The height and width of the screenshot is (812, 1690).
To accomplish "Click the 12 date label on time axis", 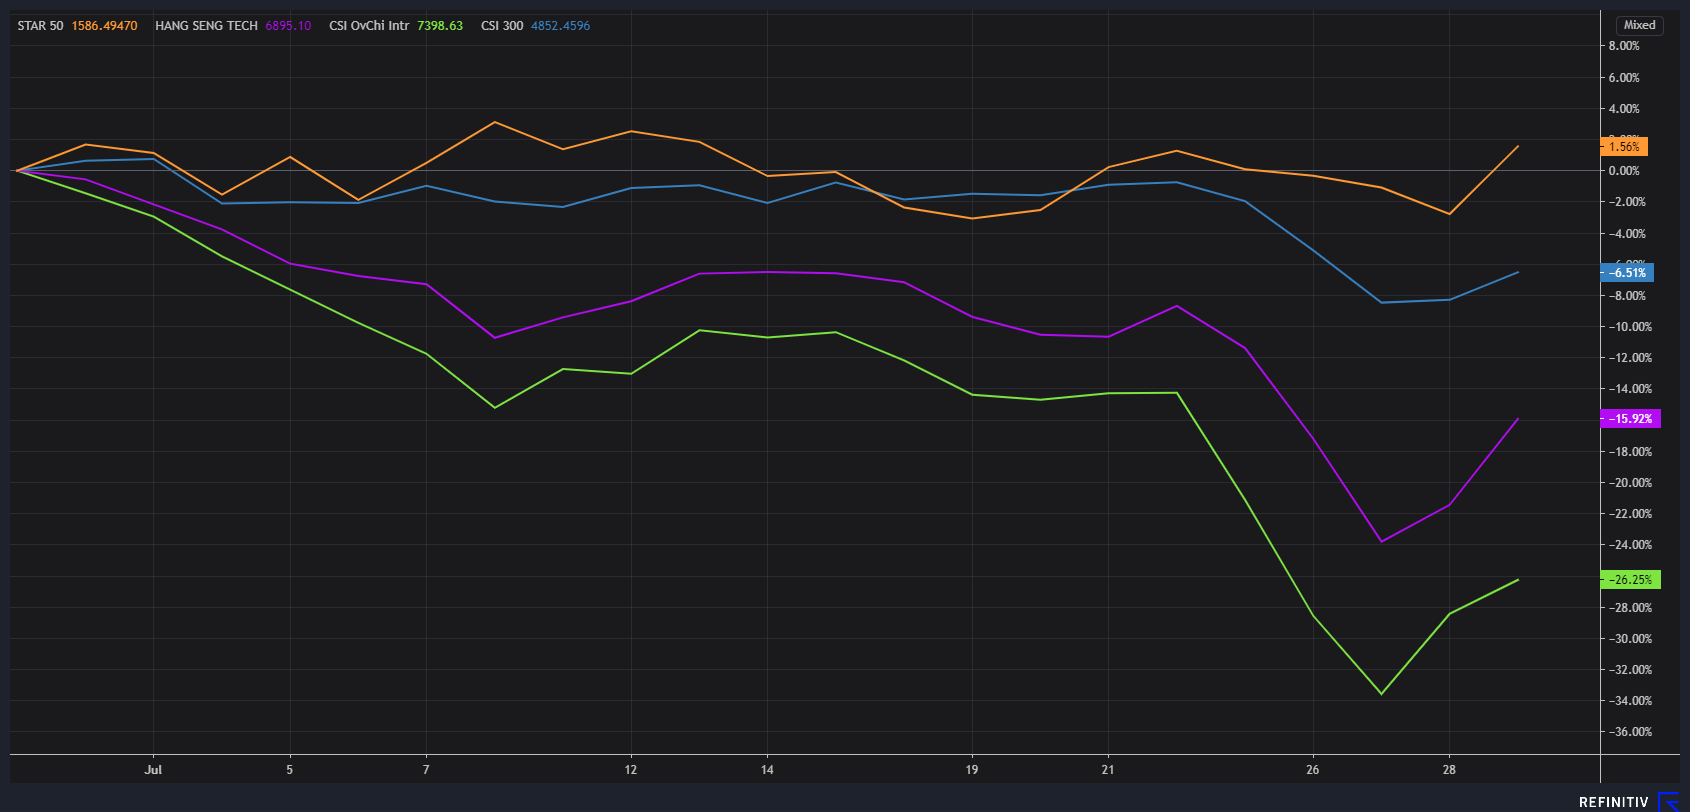I will click(631, 770).
